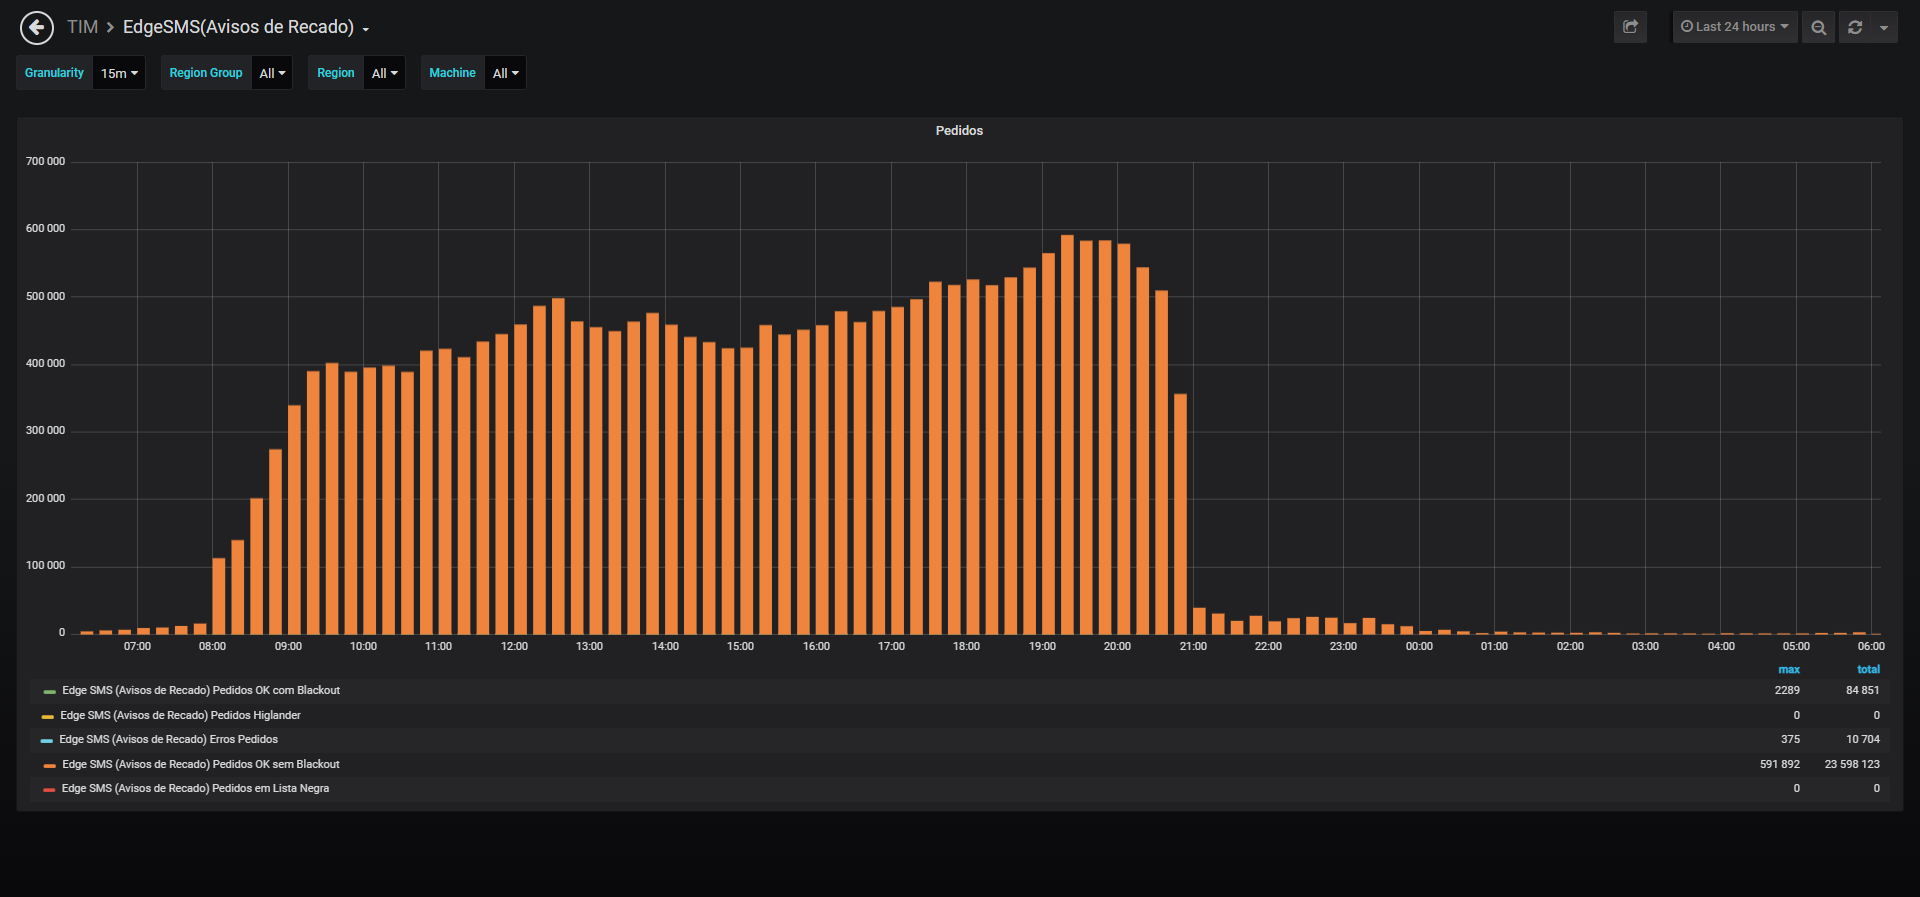Open the EdgeSMS(Avisos de Recado) dashboard menu
Screen dimensions: 1920x897
[x=246, y=27]
